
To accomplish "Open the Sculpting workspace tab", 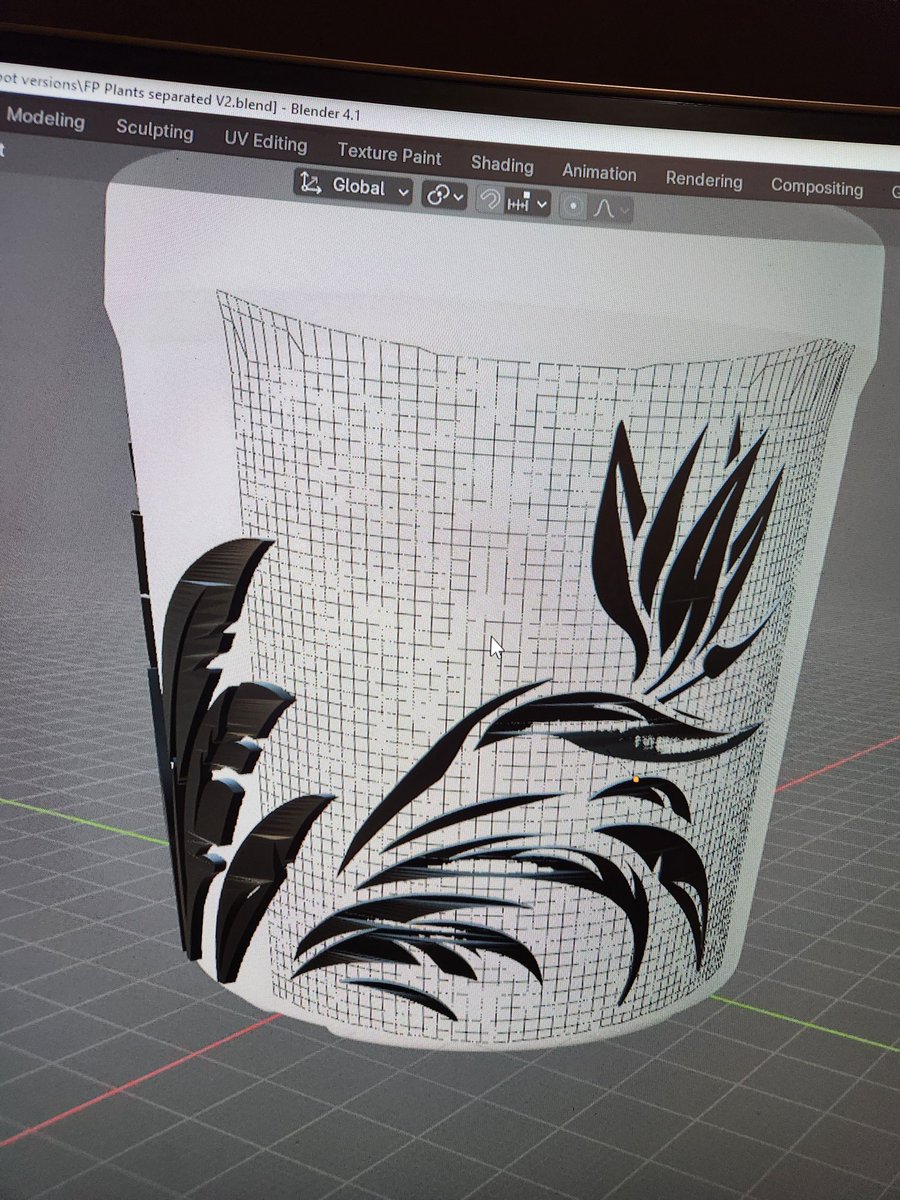I will point(155,130).
